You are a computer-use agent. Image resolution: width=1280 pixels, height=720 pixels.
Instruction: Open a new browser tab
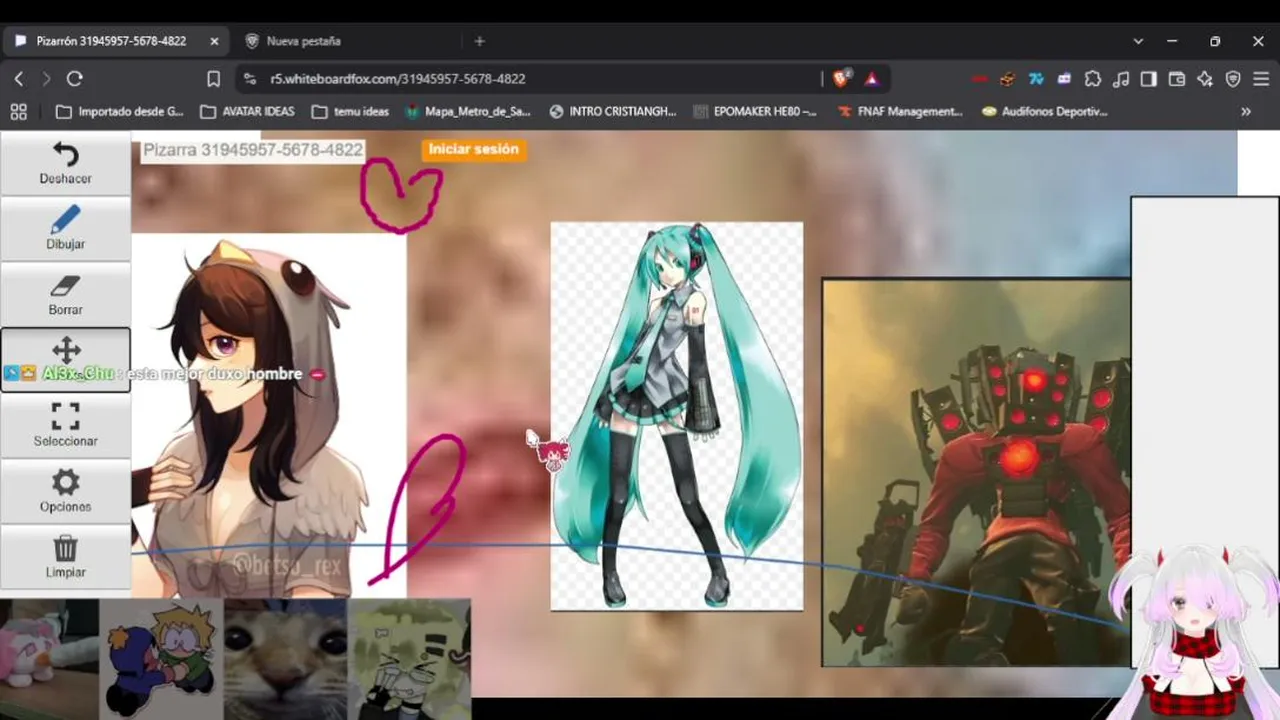coord(479,41)
